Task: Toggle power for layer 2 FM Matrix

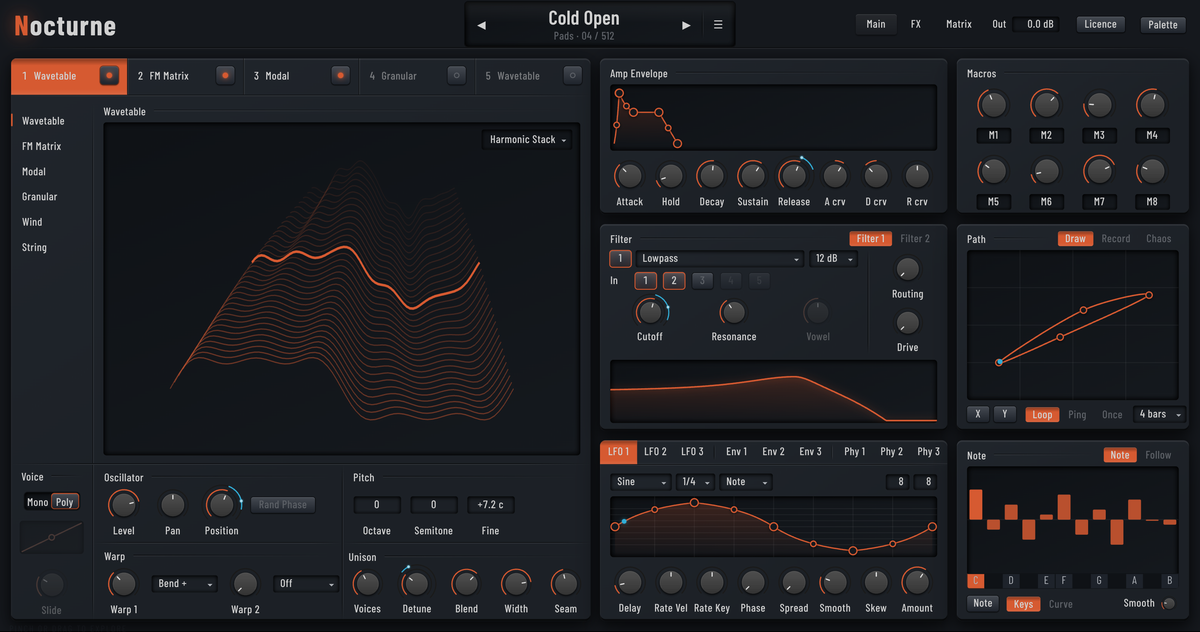Action: click(x=225, y=75)
